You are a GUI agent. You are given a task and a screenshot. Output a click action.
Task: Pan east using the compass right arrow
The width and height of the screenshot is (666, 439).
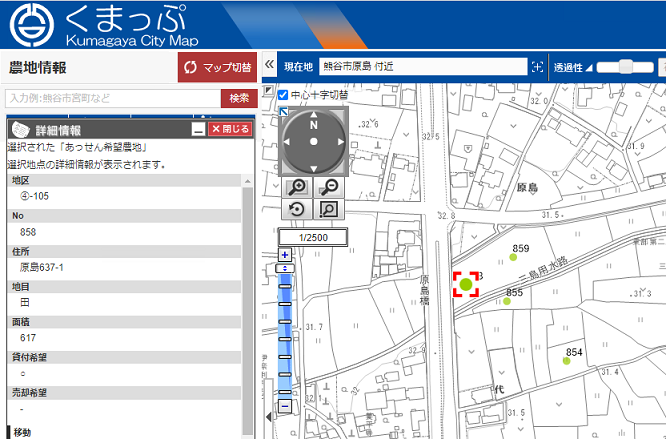(x=341, y=141)
